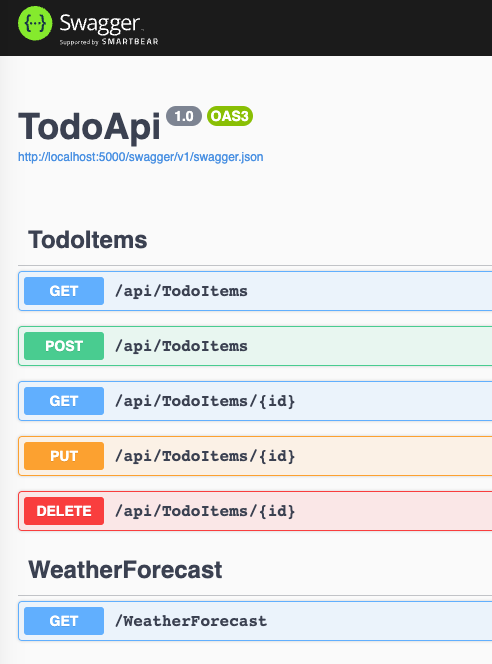Click the red DELETE method badge
The width and height of the screenshot is (492, 664).
[64, 511]
